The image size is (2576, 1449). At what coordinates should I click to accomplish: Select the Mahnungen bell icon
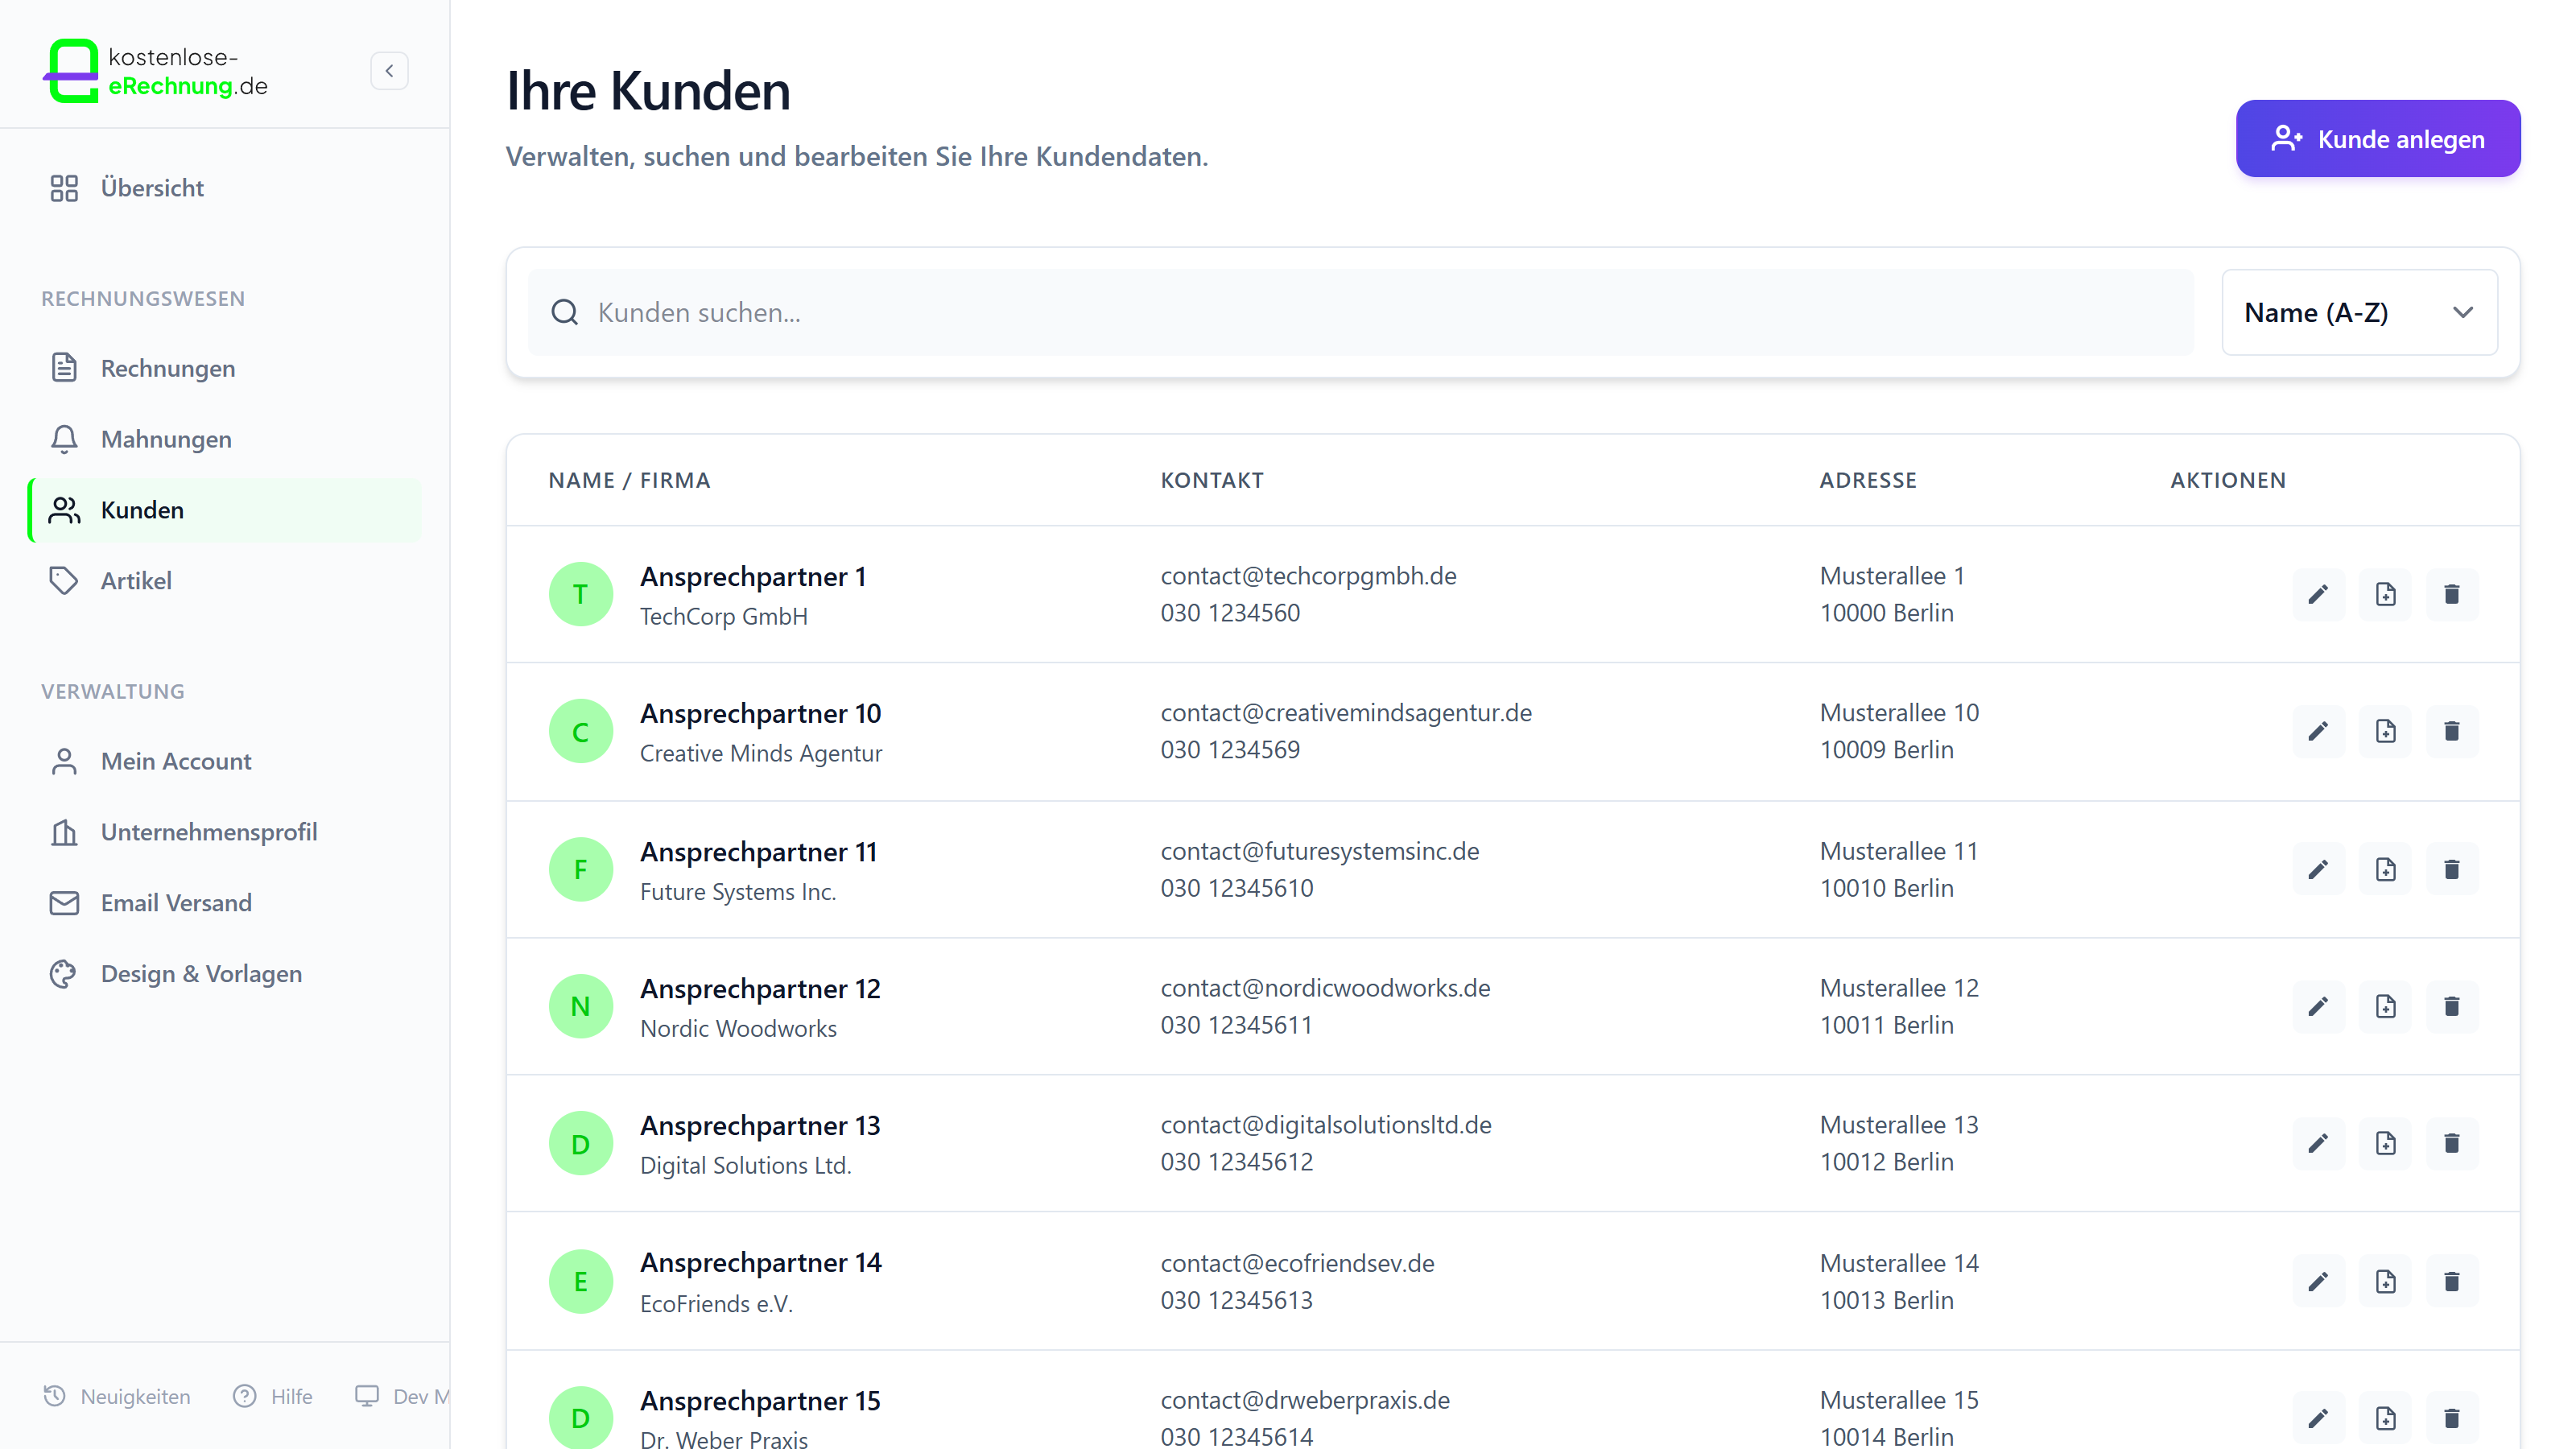tap(64, 438)
